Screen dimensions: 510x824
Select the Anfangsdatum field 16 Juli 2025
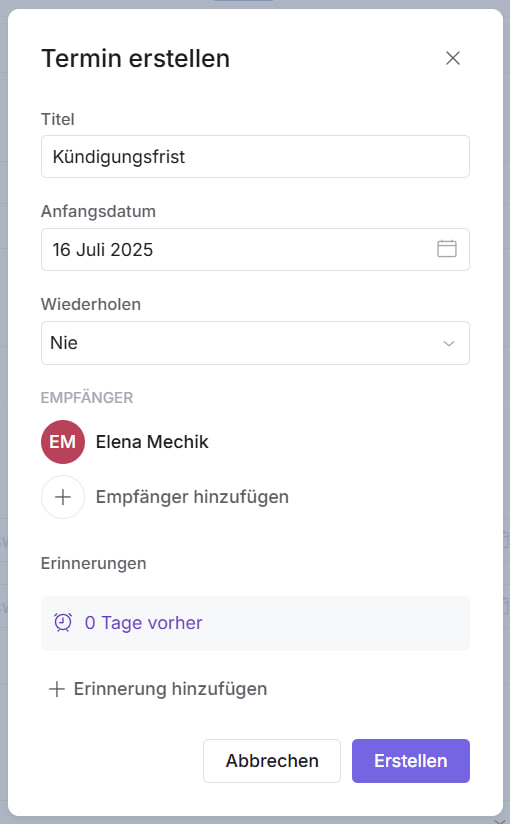tap(256, 250)
